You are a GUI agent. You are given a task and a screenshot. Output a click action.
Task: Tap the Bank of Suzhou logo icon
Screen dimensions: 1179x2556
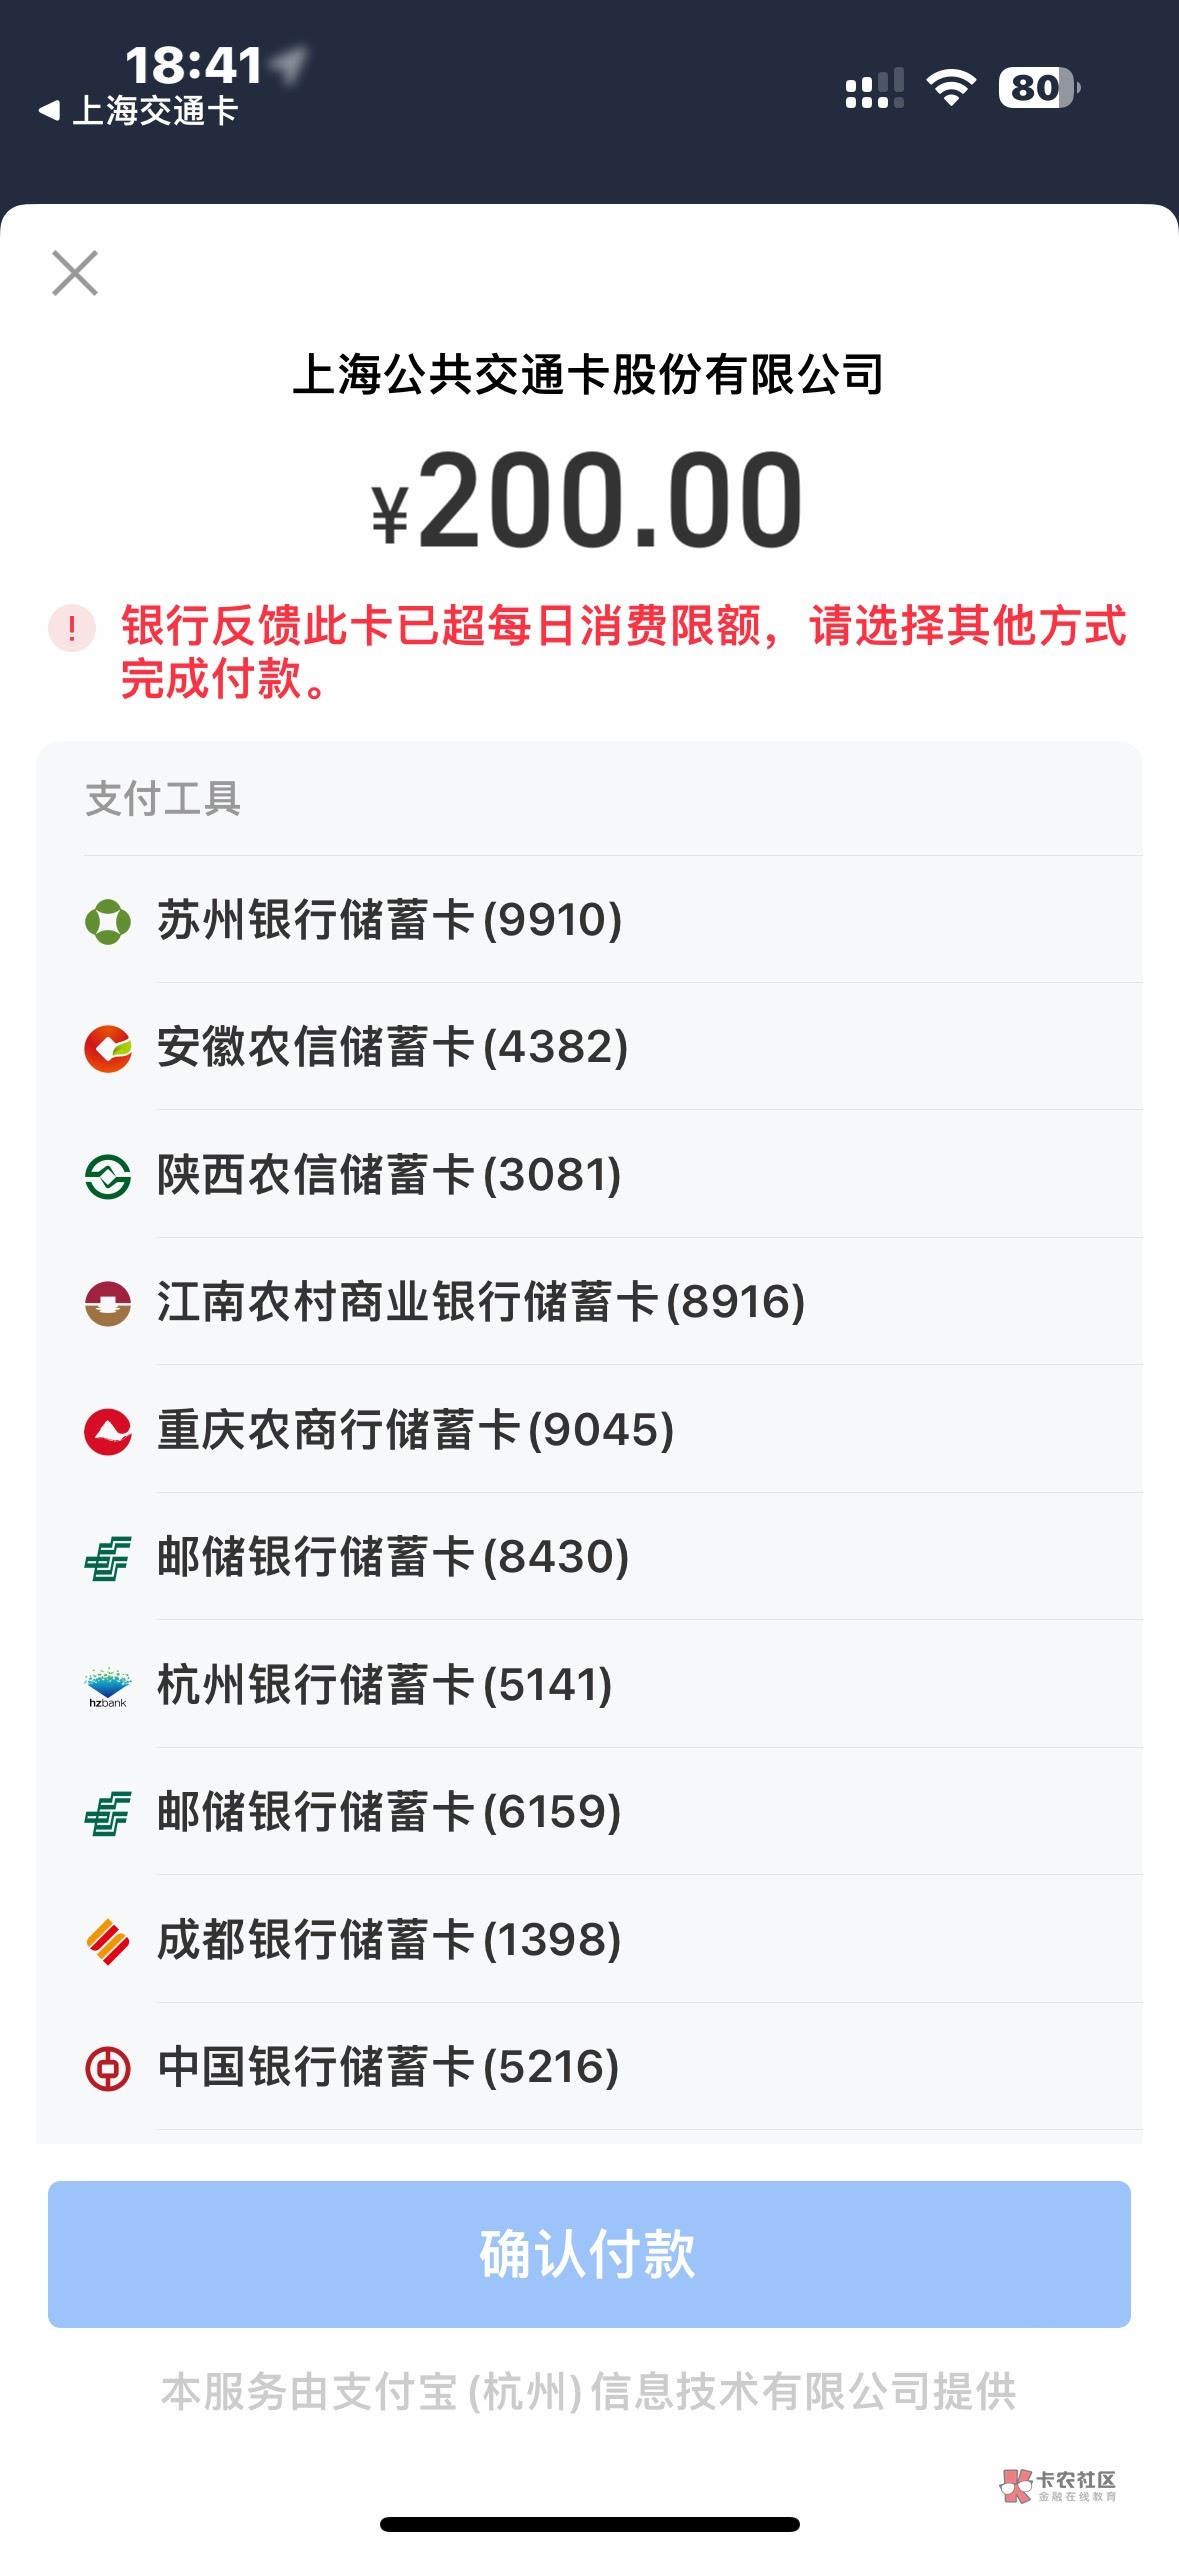point(108,921)
